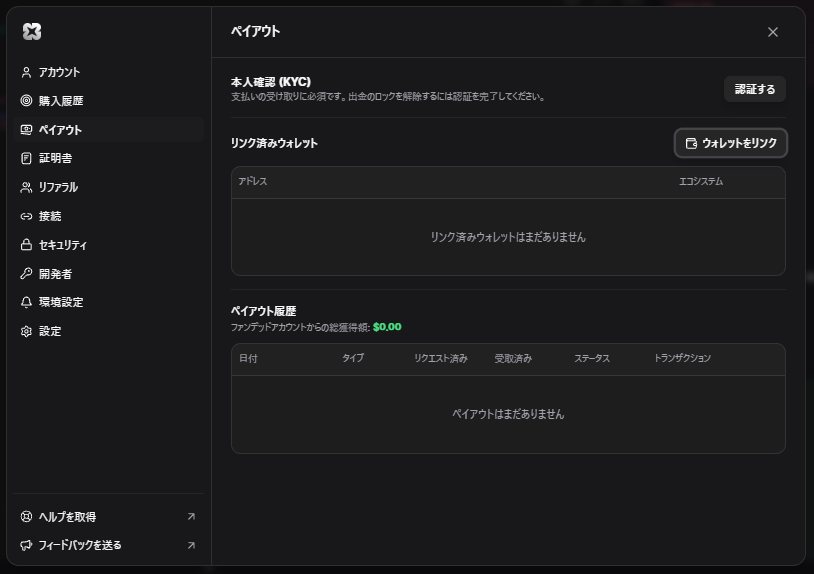Click the エコシステム column header
814x574 pixels.
click(701, 181)
